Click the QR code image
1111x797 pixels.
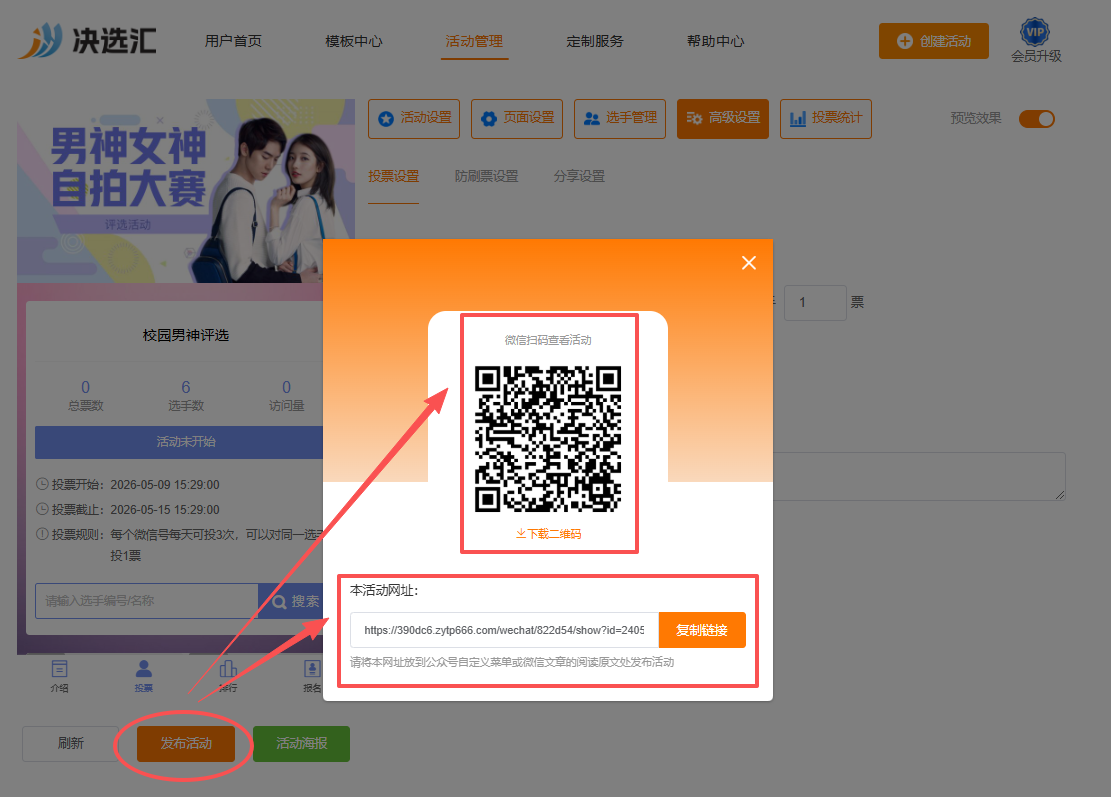[548, 439]
